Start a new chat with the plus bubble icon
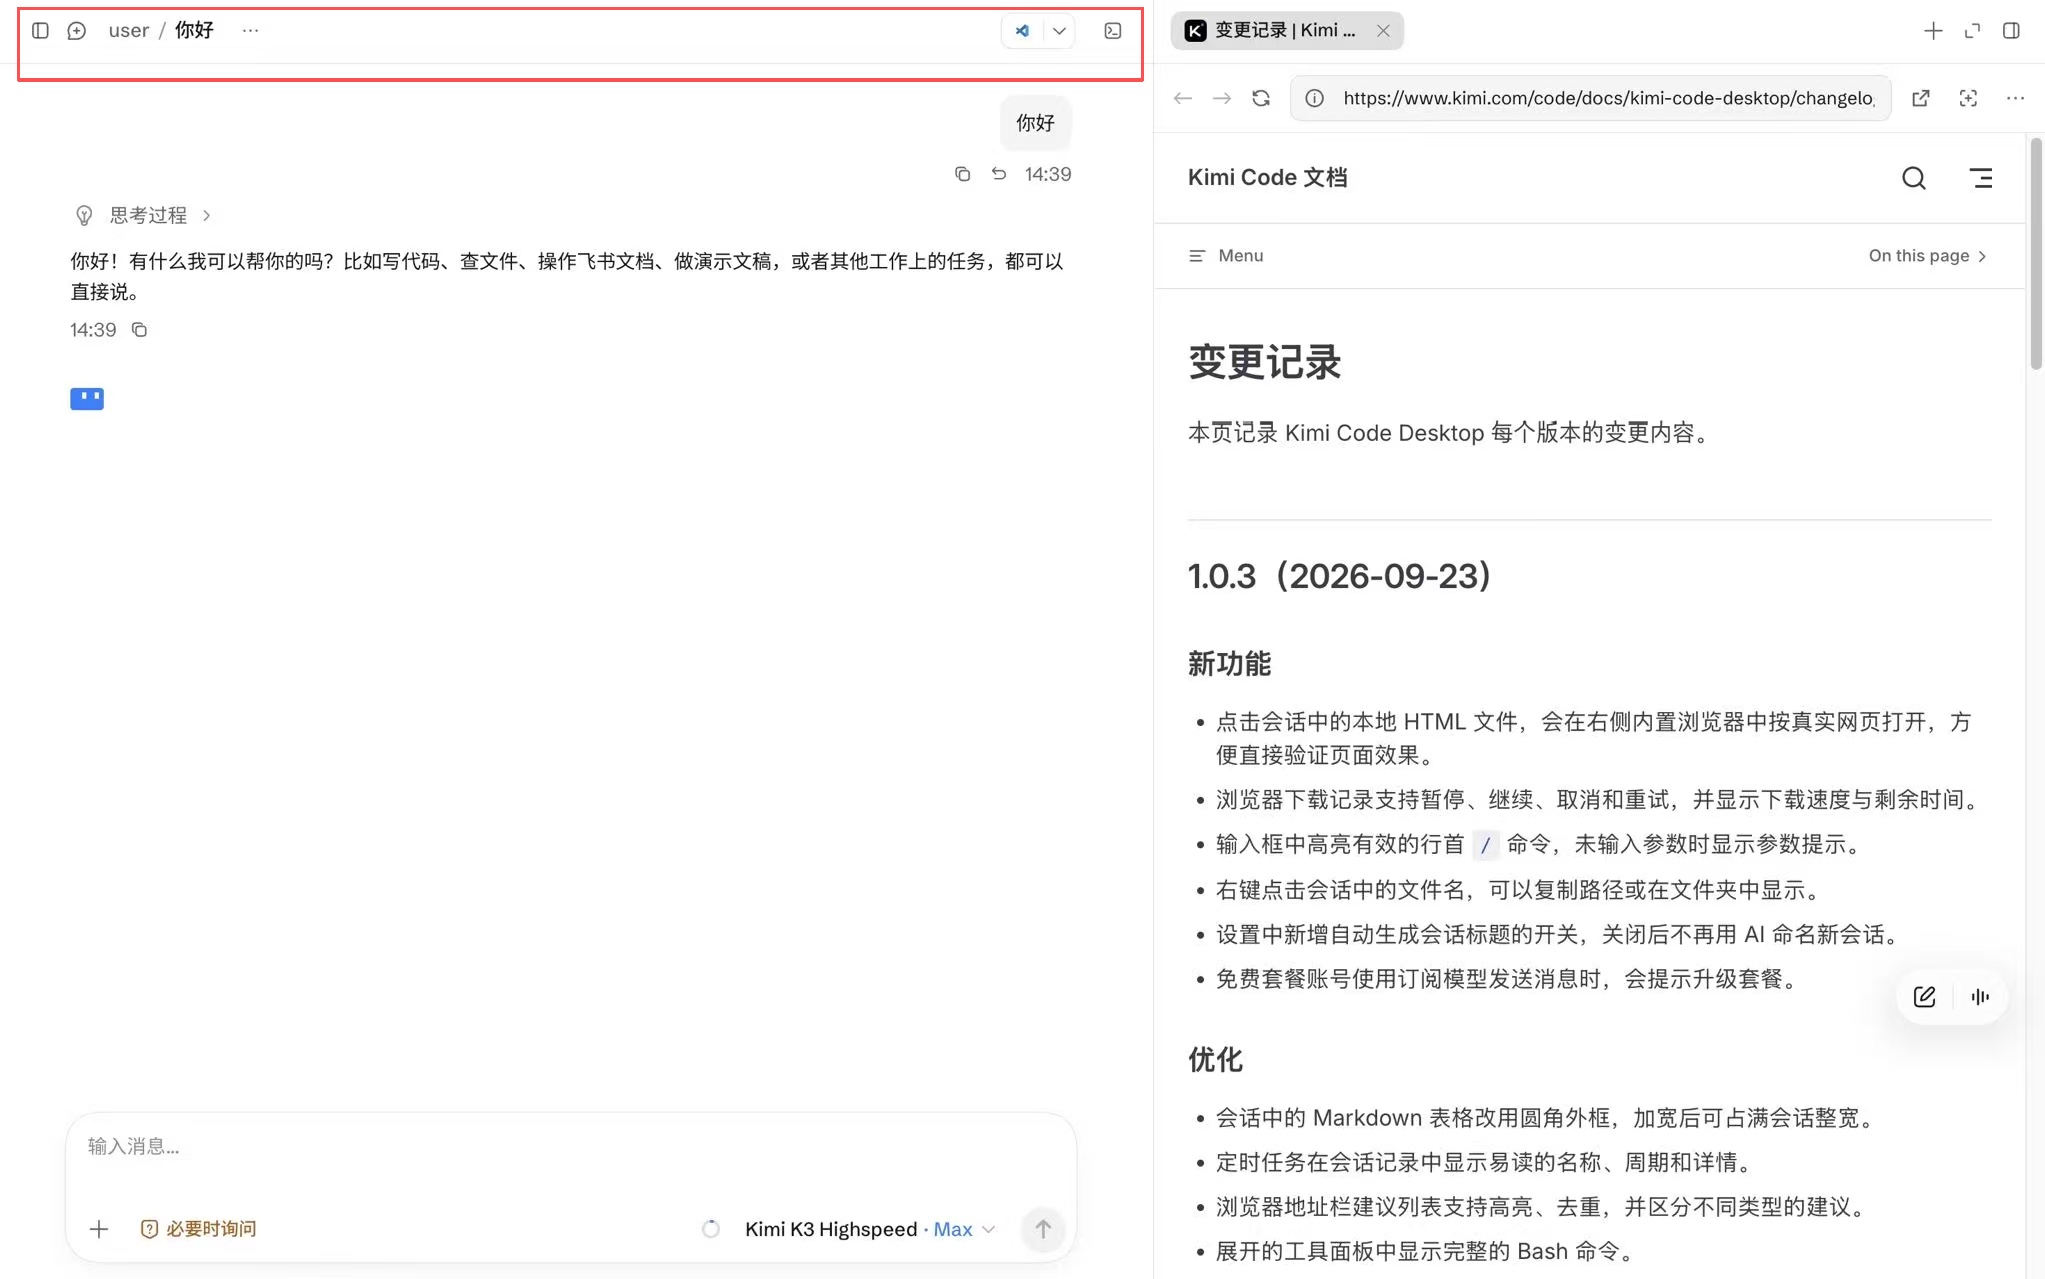This screenshot has width=2045, height=1279. click(x=77, y=31)
